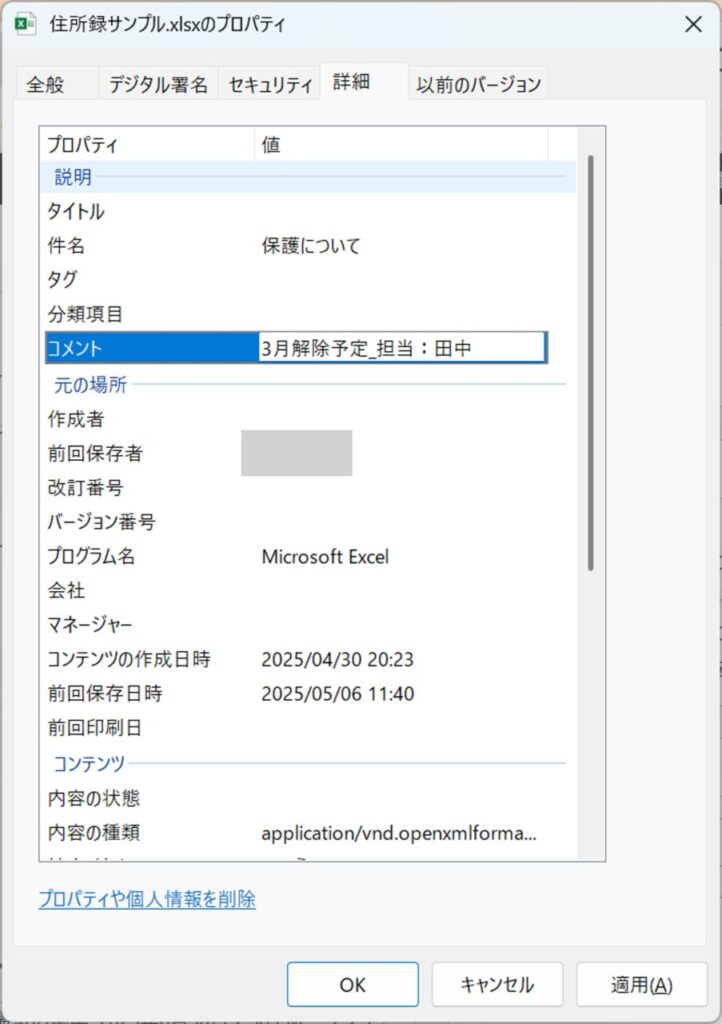This screenshot has height=1024, width=722.
Task: Select the 分類項目 property row
Action: 307,313
